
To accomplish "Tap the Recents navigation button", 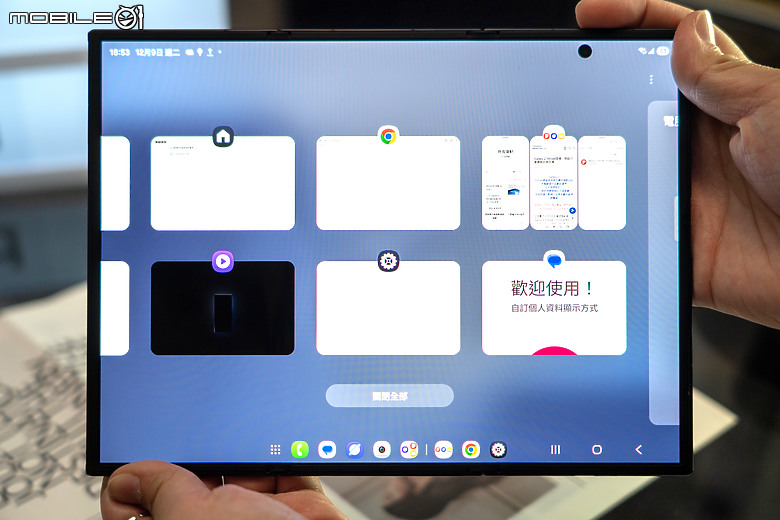I will click(x=555, y=450).
